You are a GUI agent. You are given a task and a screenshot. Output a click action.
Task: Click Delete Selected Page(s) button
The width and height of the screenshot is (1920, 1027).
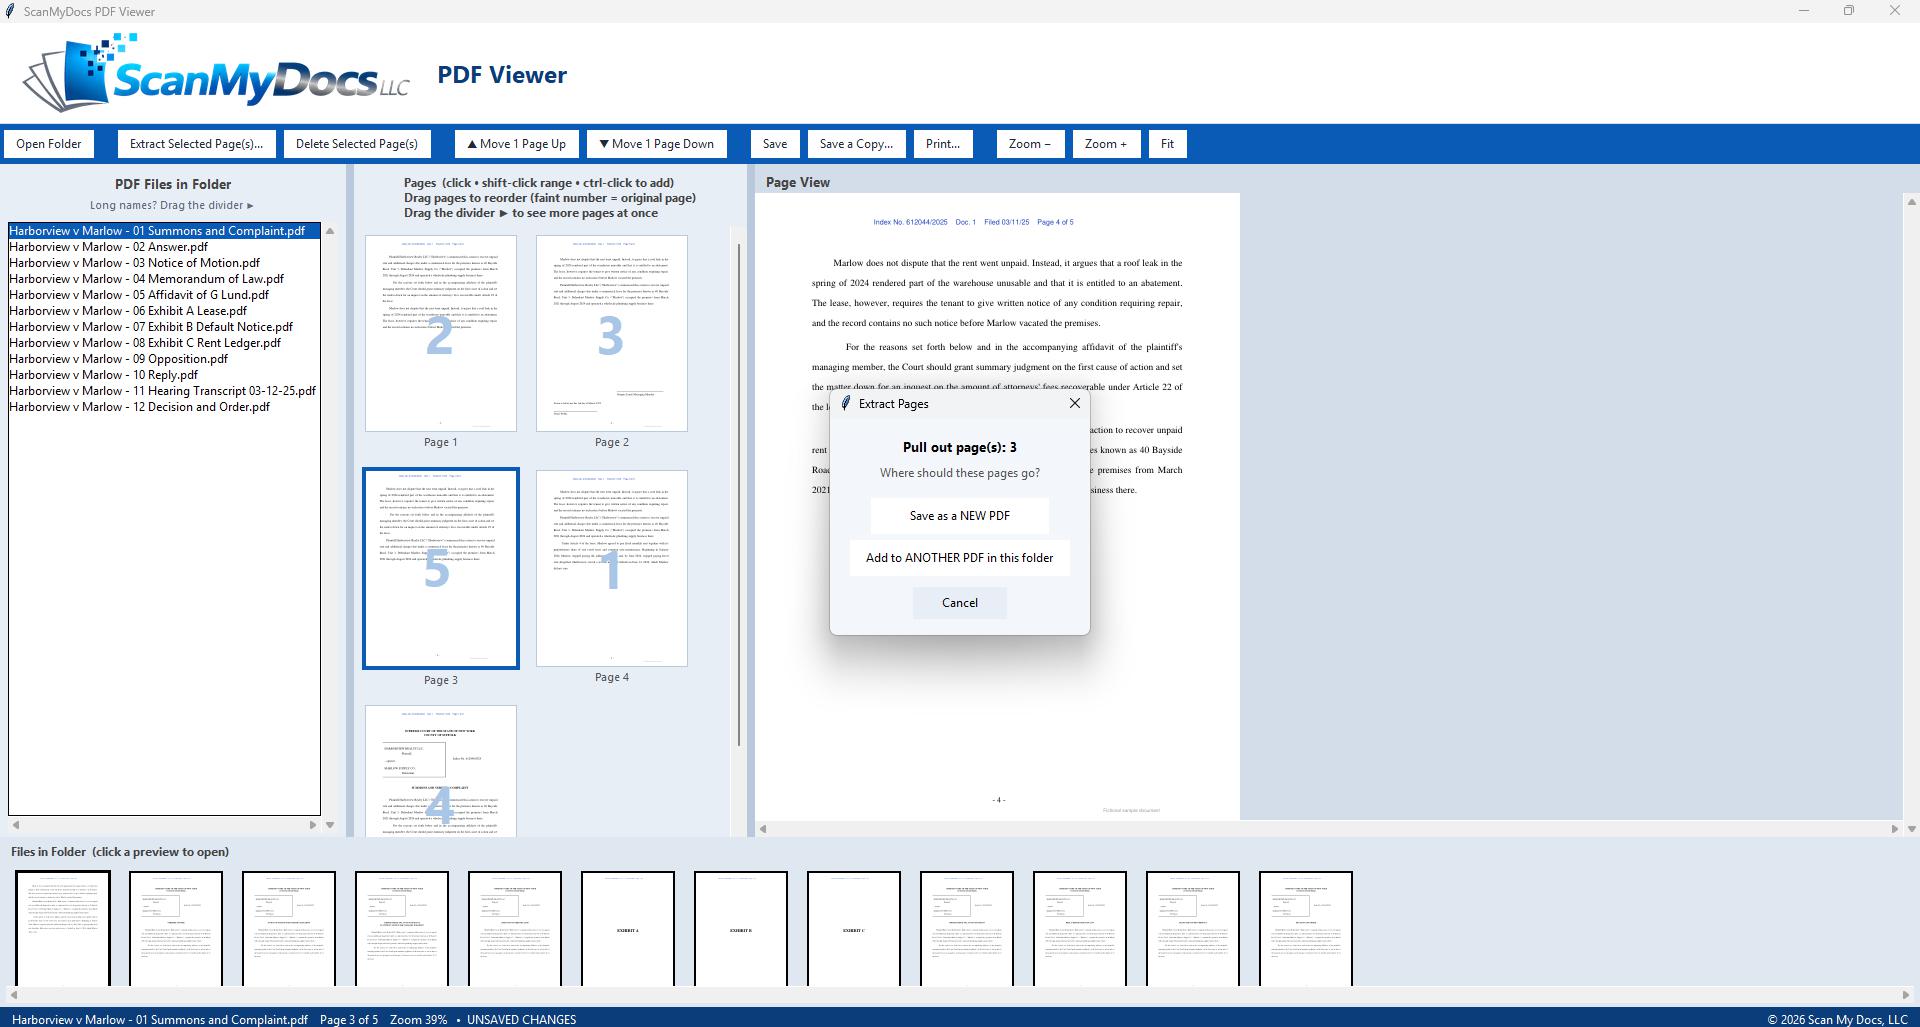coord(357,144)
